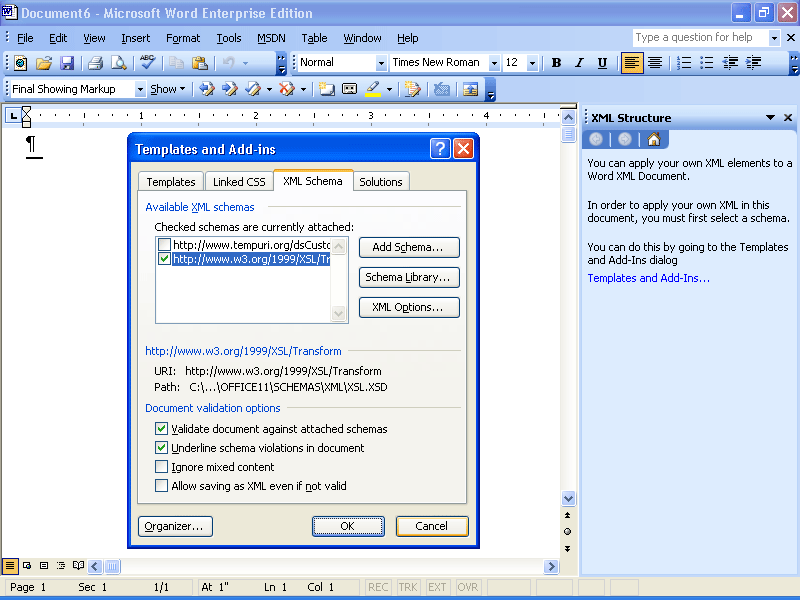
Task: Toggle Bold formatting in the toolbar
Action: 556,62
